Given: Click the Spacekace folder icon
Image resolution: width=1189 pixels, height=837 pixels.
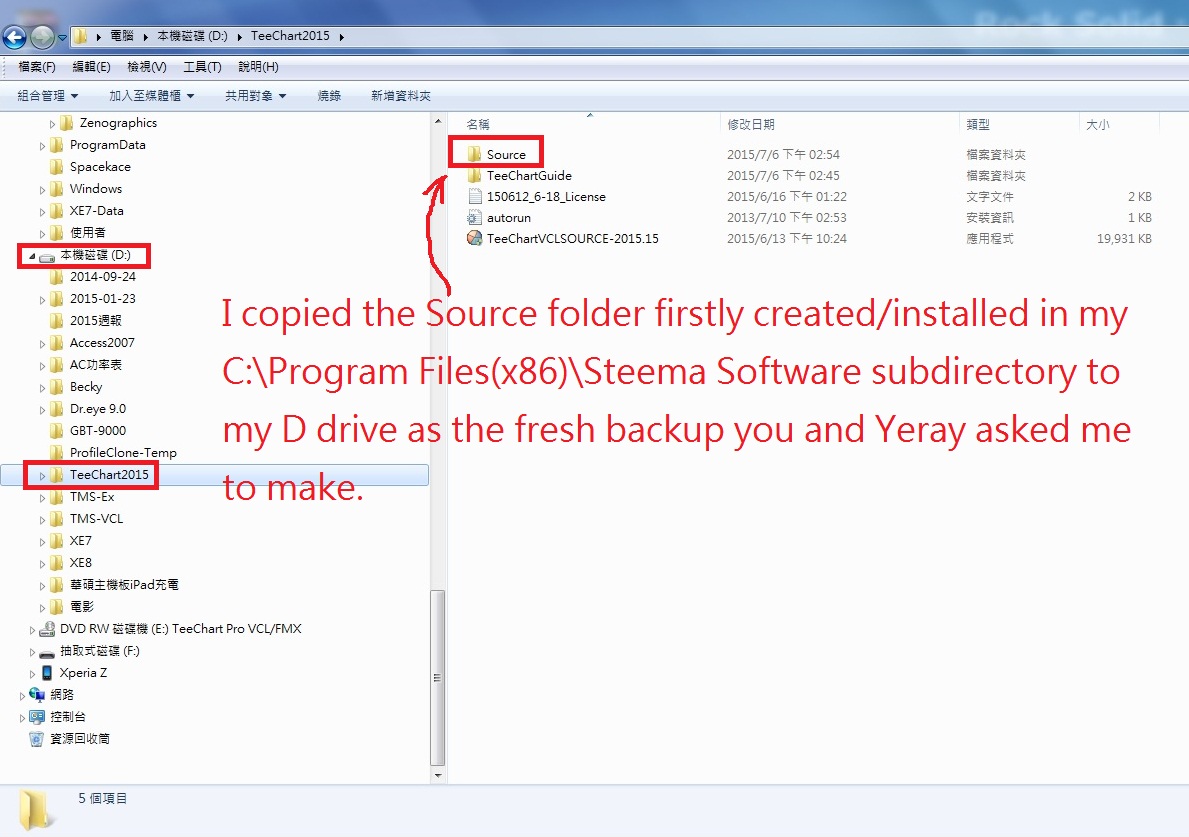Looking at the screenshot, I should click(57, 167).
